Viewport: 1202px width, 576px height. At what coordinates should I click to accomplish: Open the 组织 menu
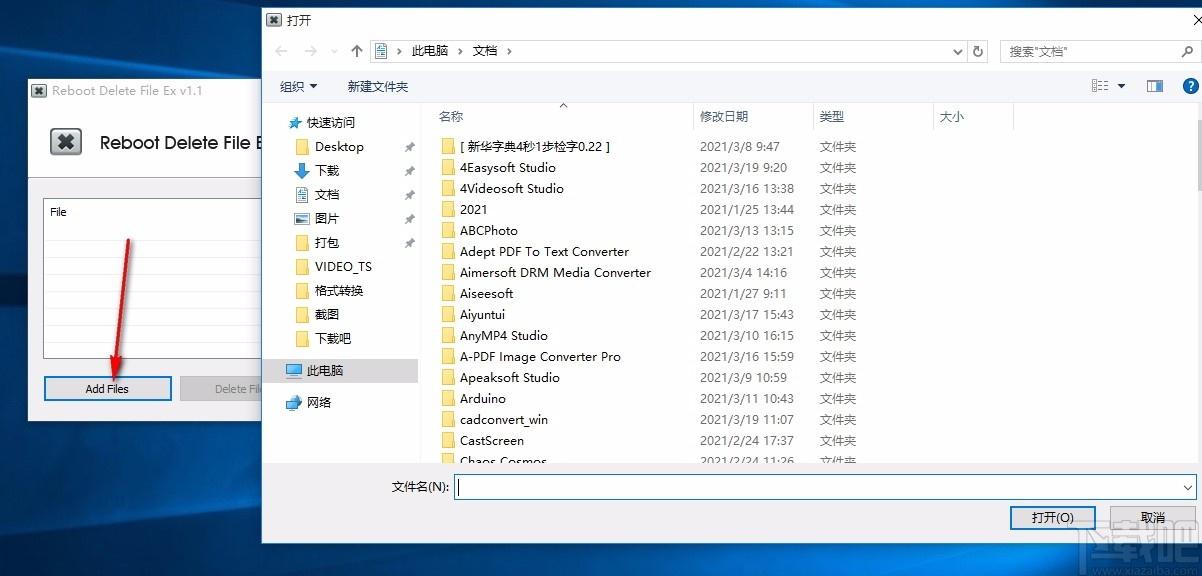point(298,86)
